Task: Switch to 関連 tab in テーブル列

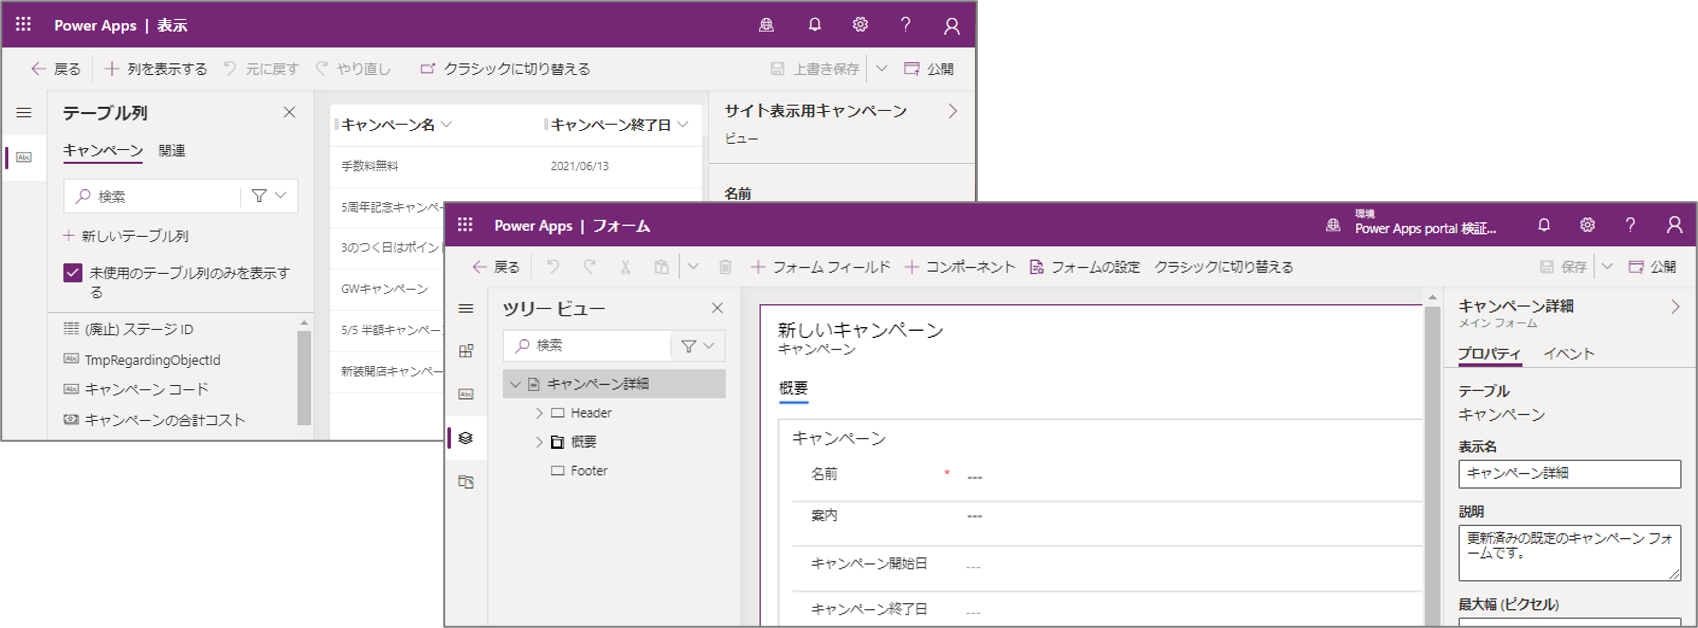Action: pos(172,151)
